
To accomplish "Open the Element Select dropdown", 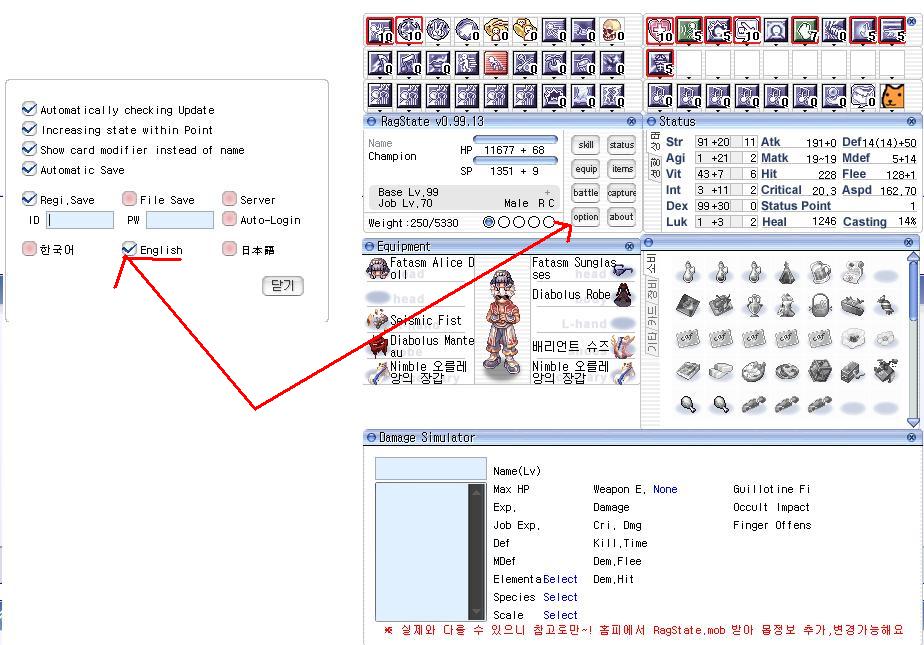I will tap(560, 579).
